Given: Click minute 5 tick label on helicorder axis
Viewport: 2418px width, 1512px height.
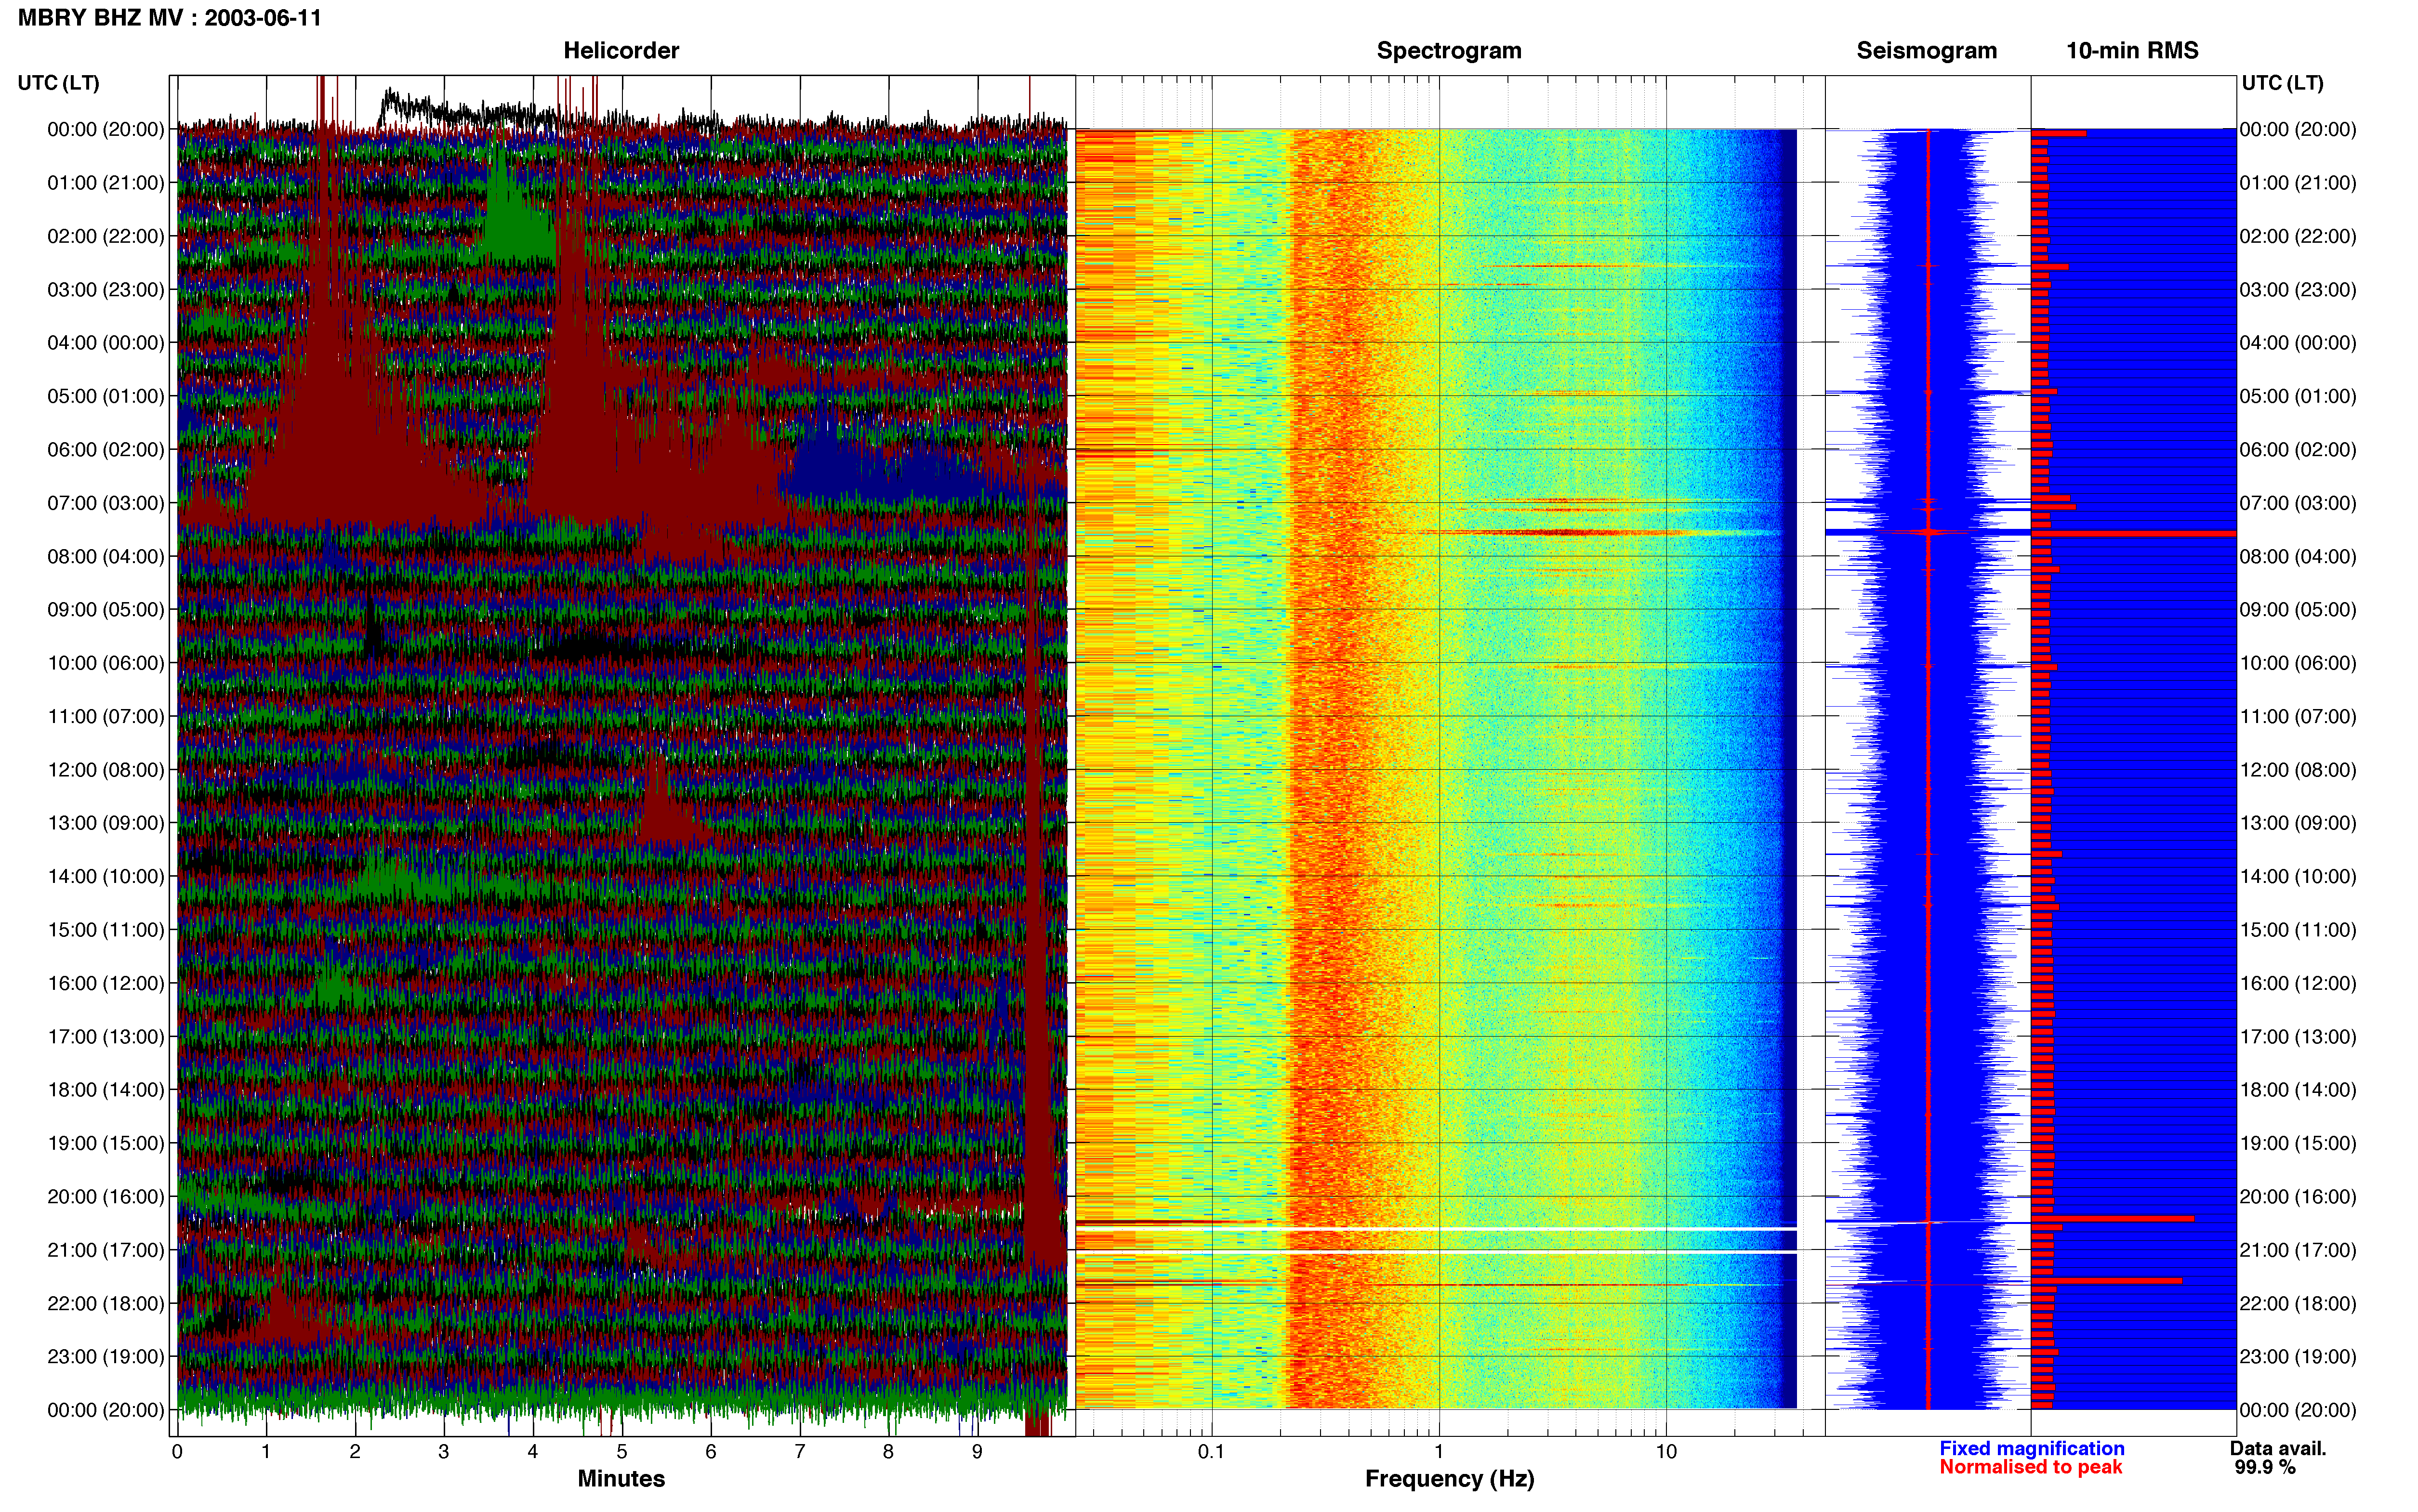Looking at the screenshot, I should (x=622, y=1451).
